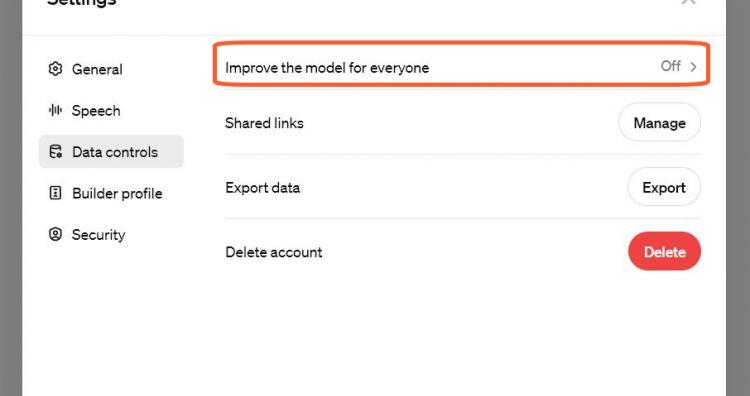Click the Shared links row label
The image size is (750, 396).
pos(264,123)
